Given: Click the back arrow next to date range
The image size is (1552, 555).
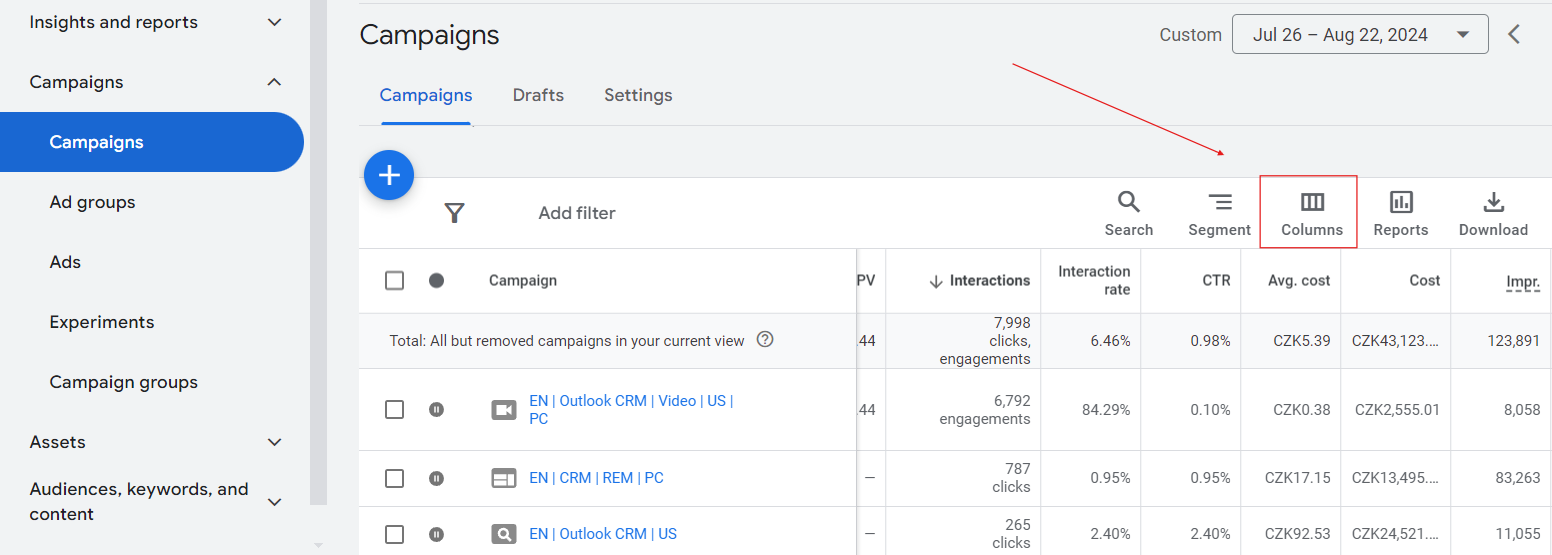Looking at the screenshot, I should pyautogui.click(x=1514, y=34).
